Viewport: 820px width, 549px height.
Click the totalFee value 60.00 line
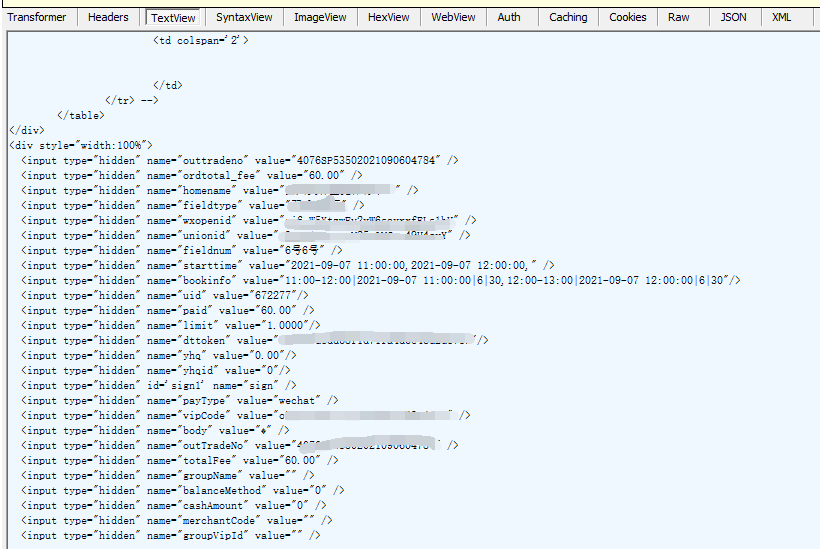click(x=179, y=461)
